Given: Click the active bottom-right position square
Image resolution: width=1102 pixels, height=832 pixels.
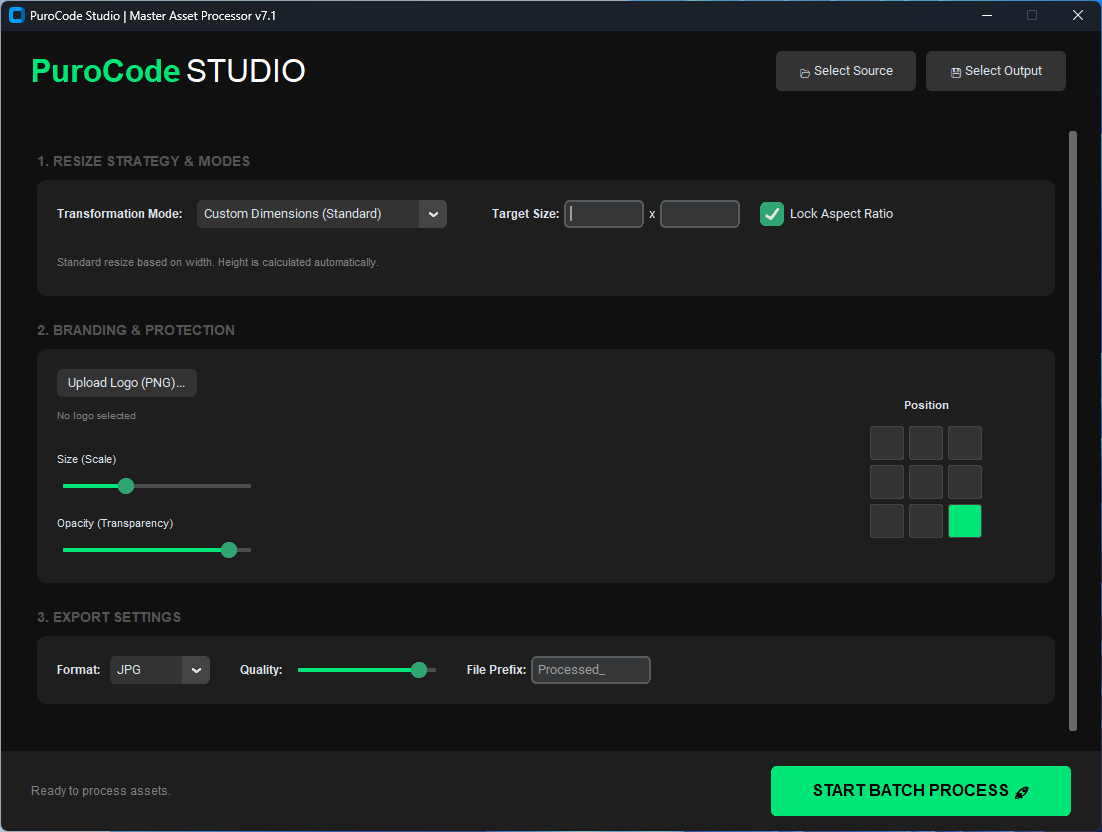Looking at the screenshot, I should (x=964, y=520).
